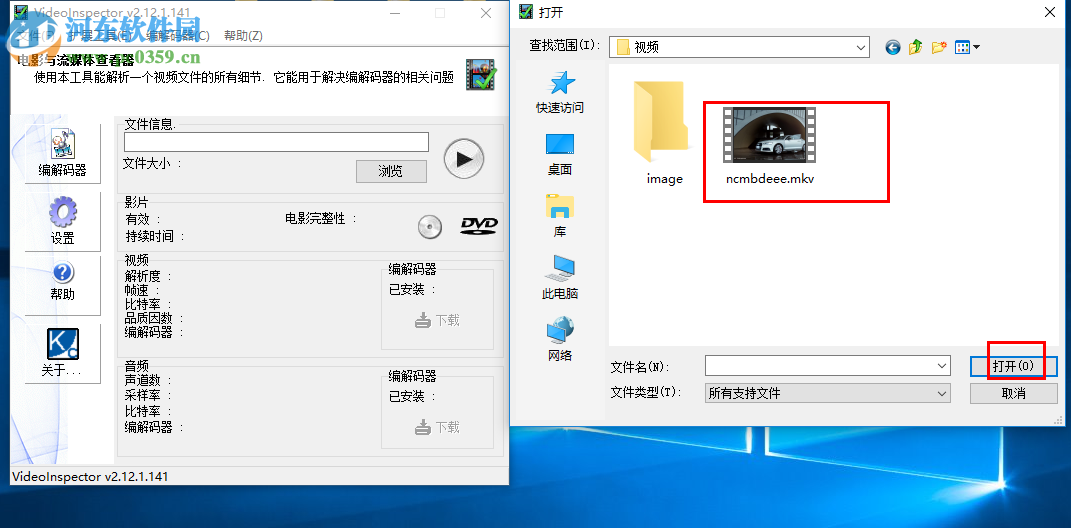Expand the 文件名 dropdown arrow

943,366
